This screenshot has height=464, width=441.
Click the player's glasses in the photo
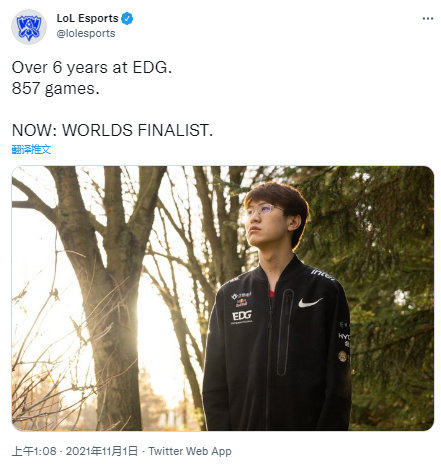point(262,211)
